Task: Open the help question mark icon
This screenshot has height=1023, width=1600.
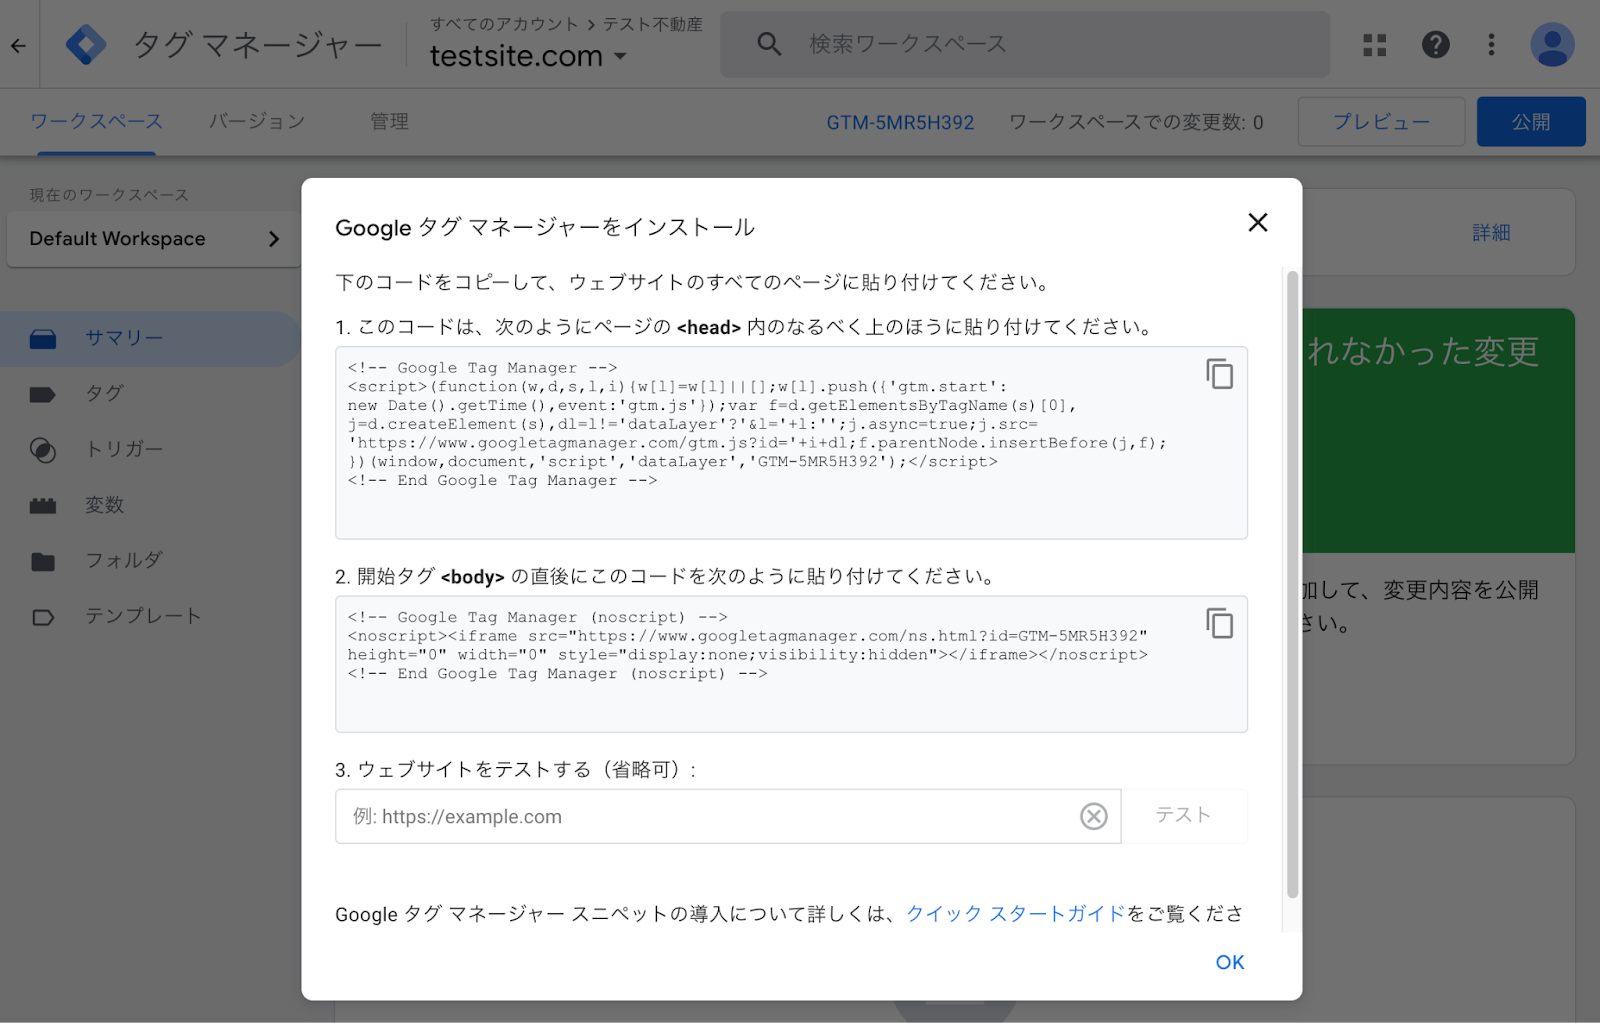Action: [1436, 45]
